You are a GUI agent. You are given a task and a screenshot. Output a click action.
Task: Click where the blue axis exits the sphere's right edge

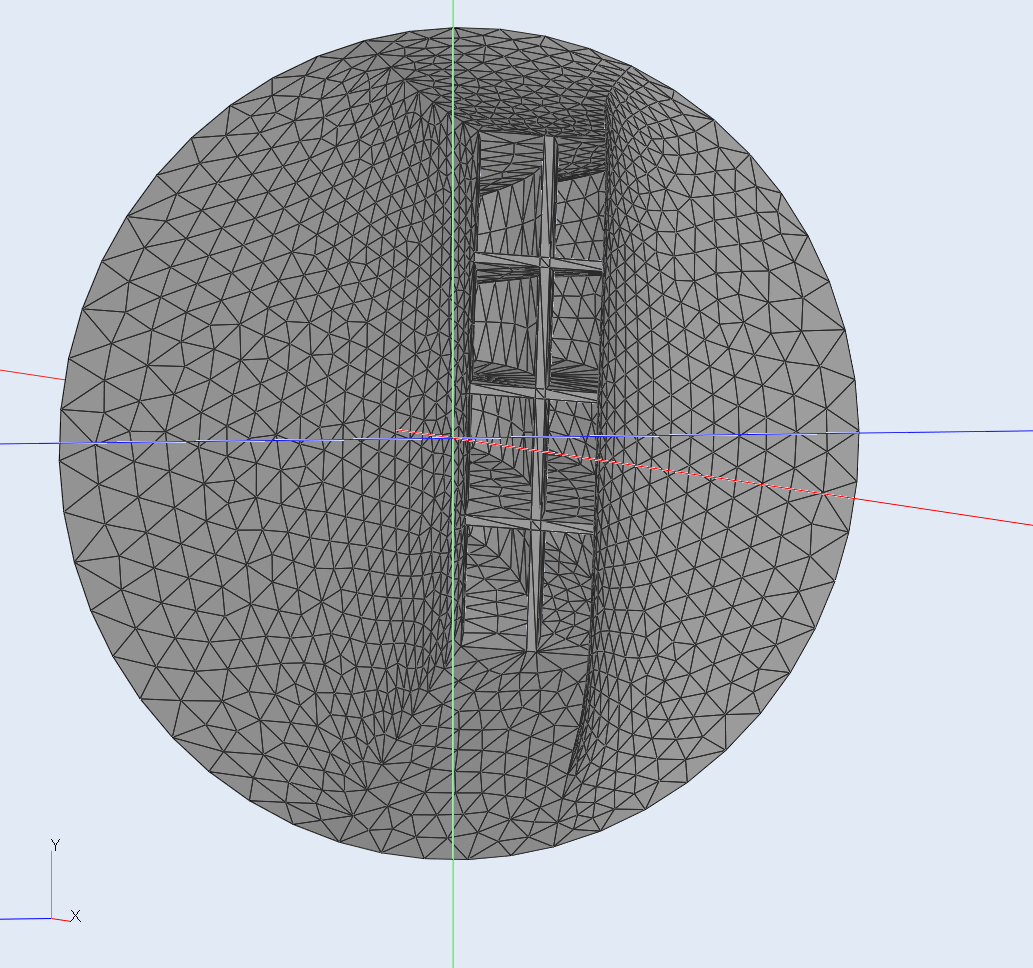858,432
